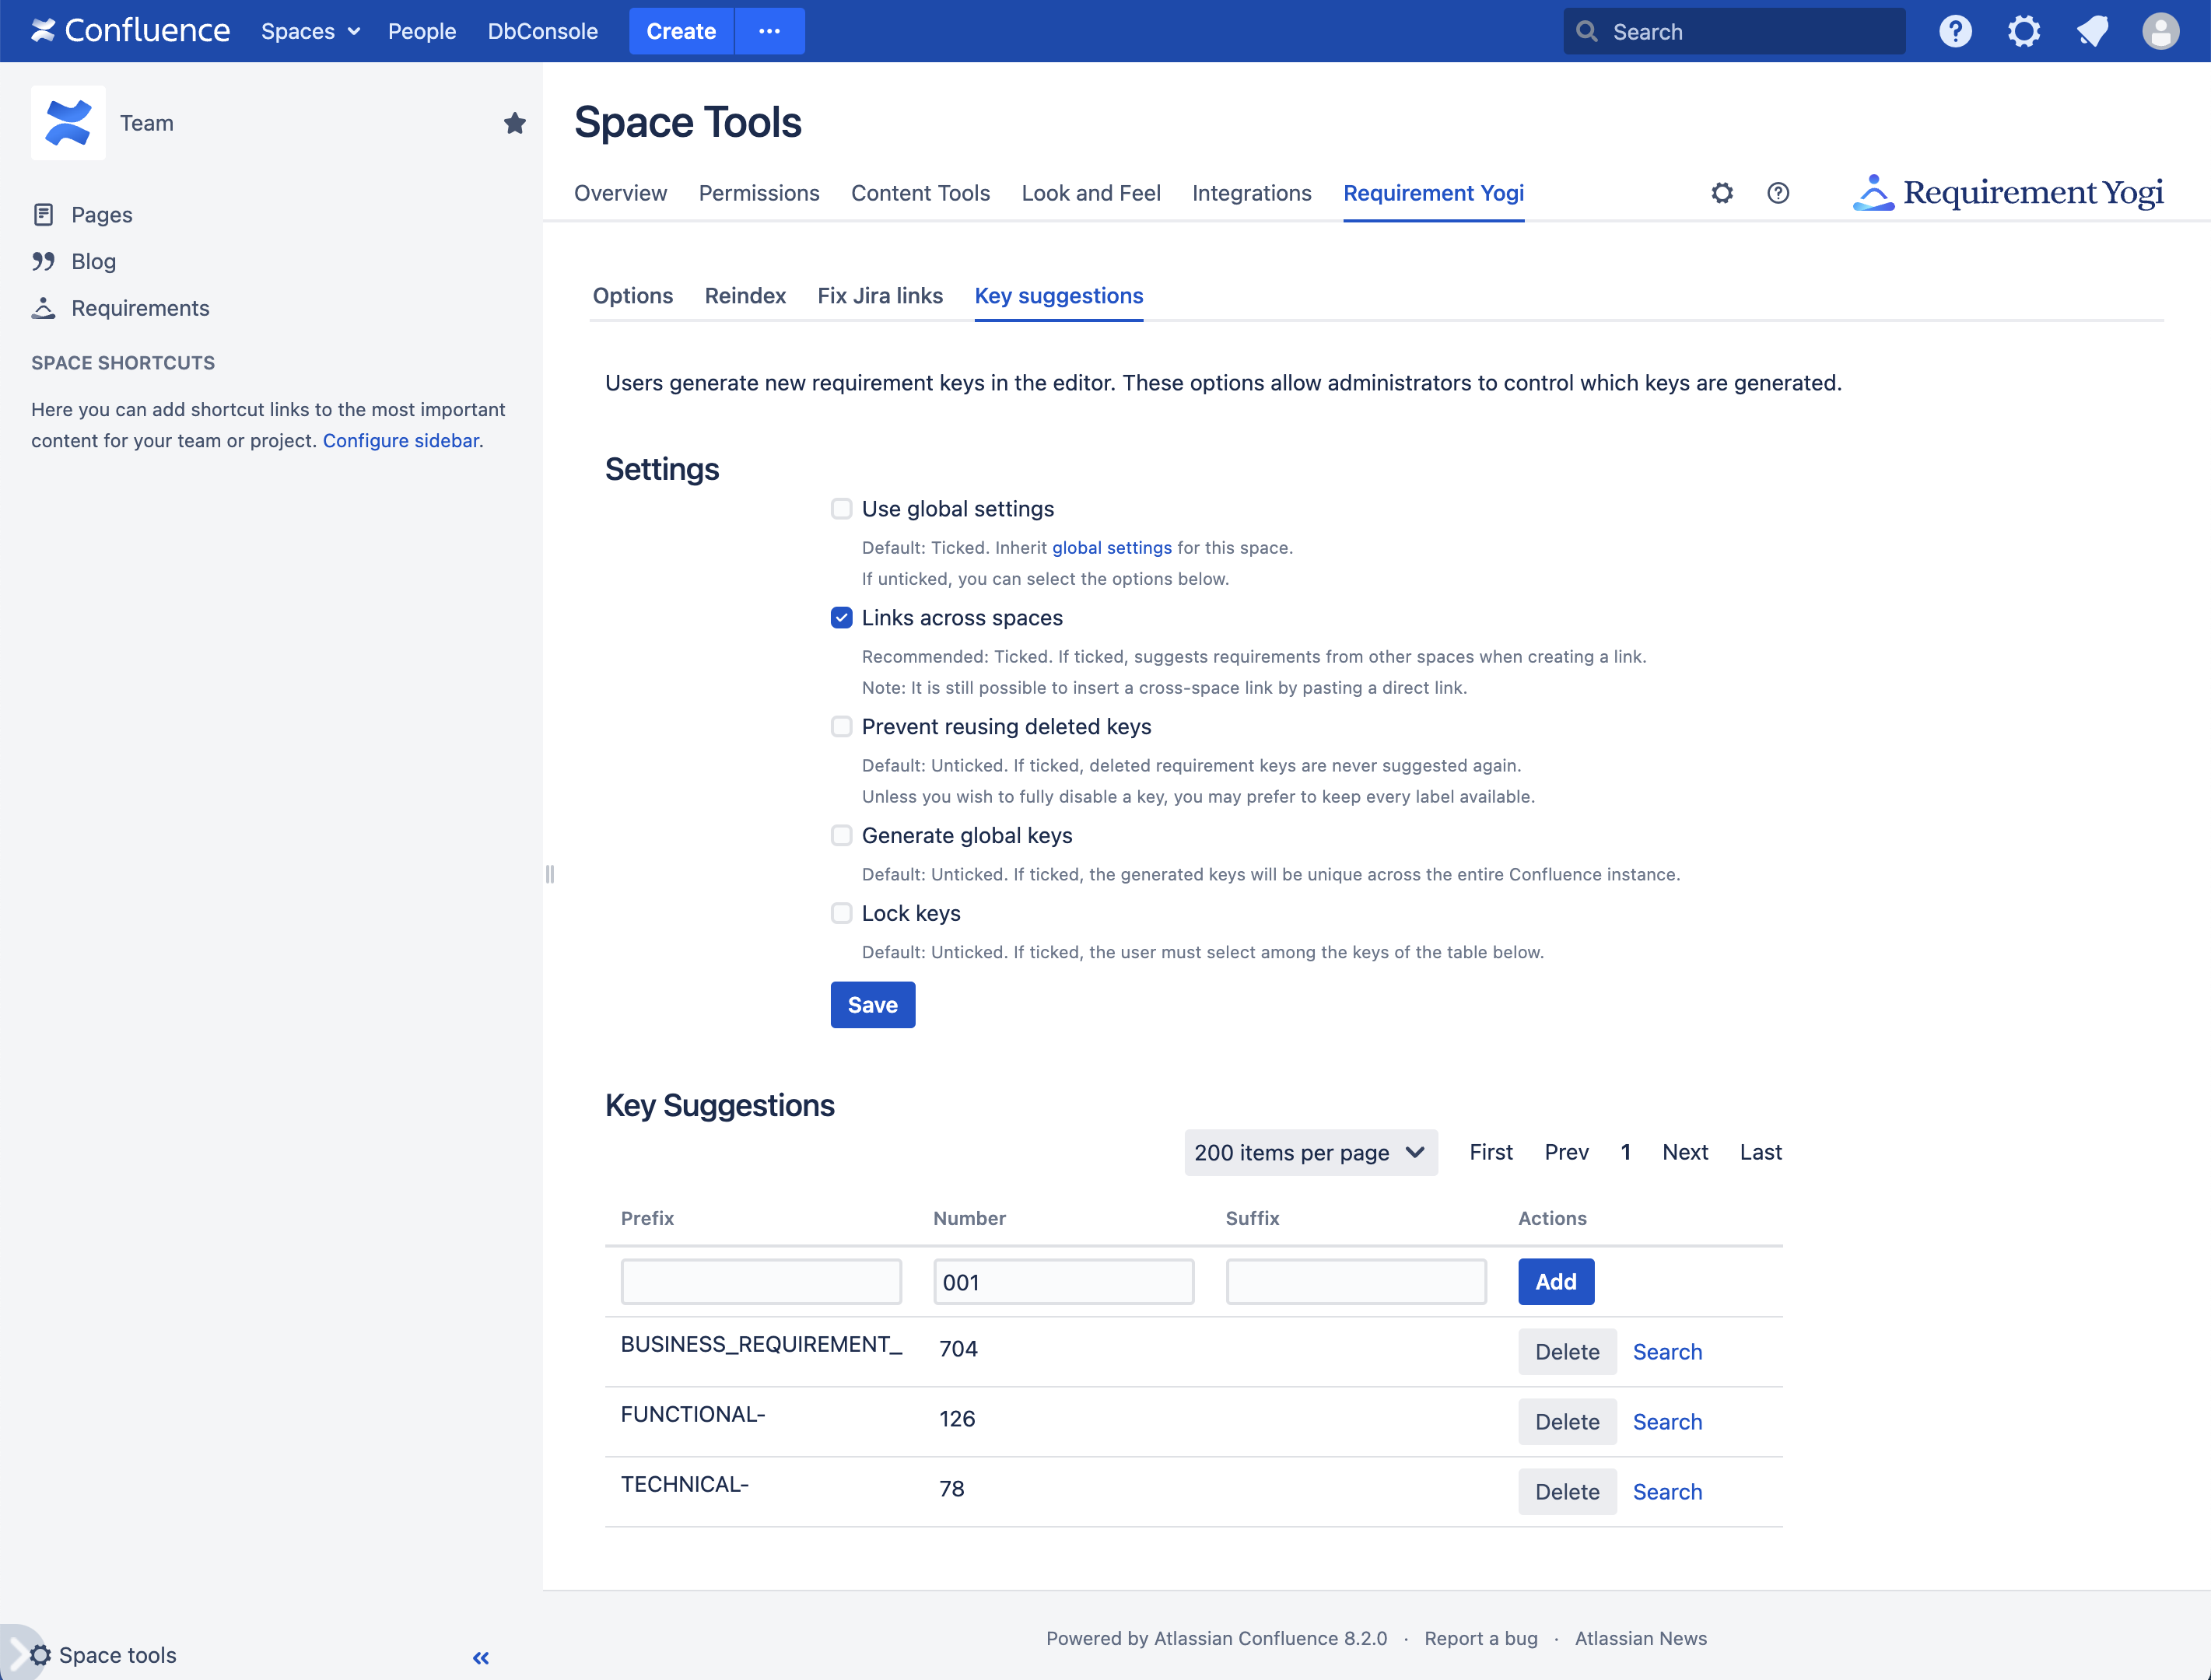Click the Prefix input field
This screenshot has height=1680, width=2211.
(761, 1282)
